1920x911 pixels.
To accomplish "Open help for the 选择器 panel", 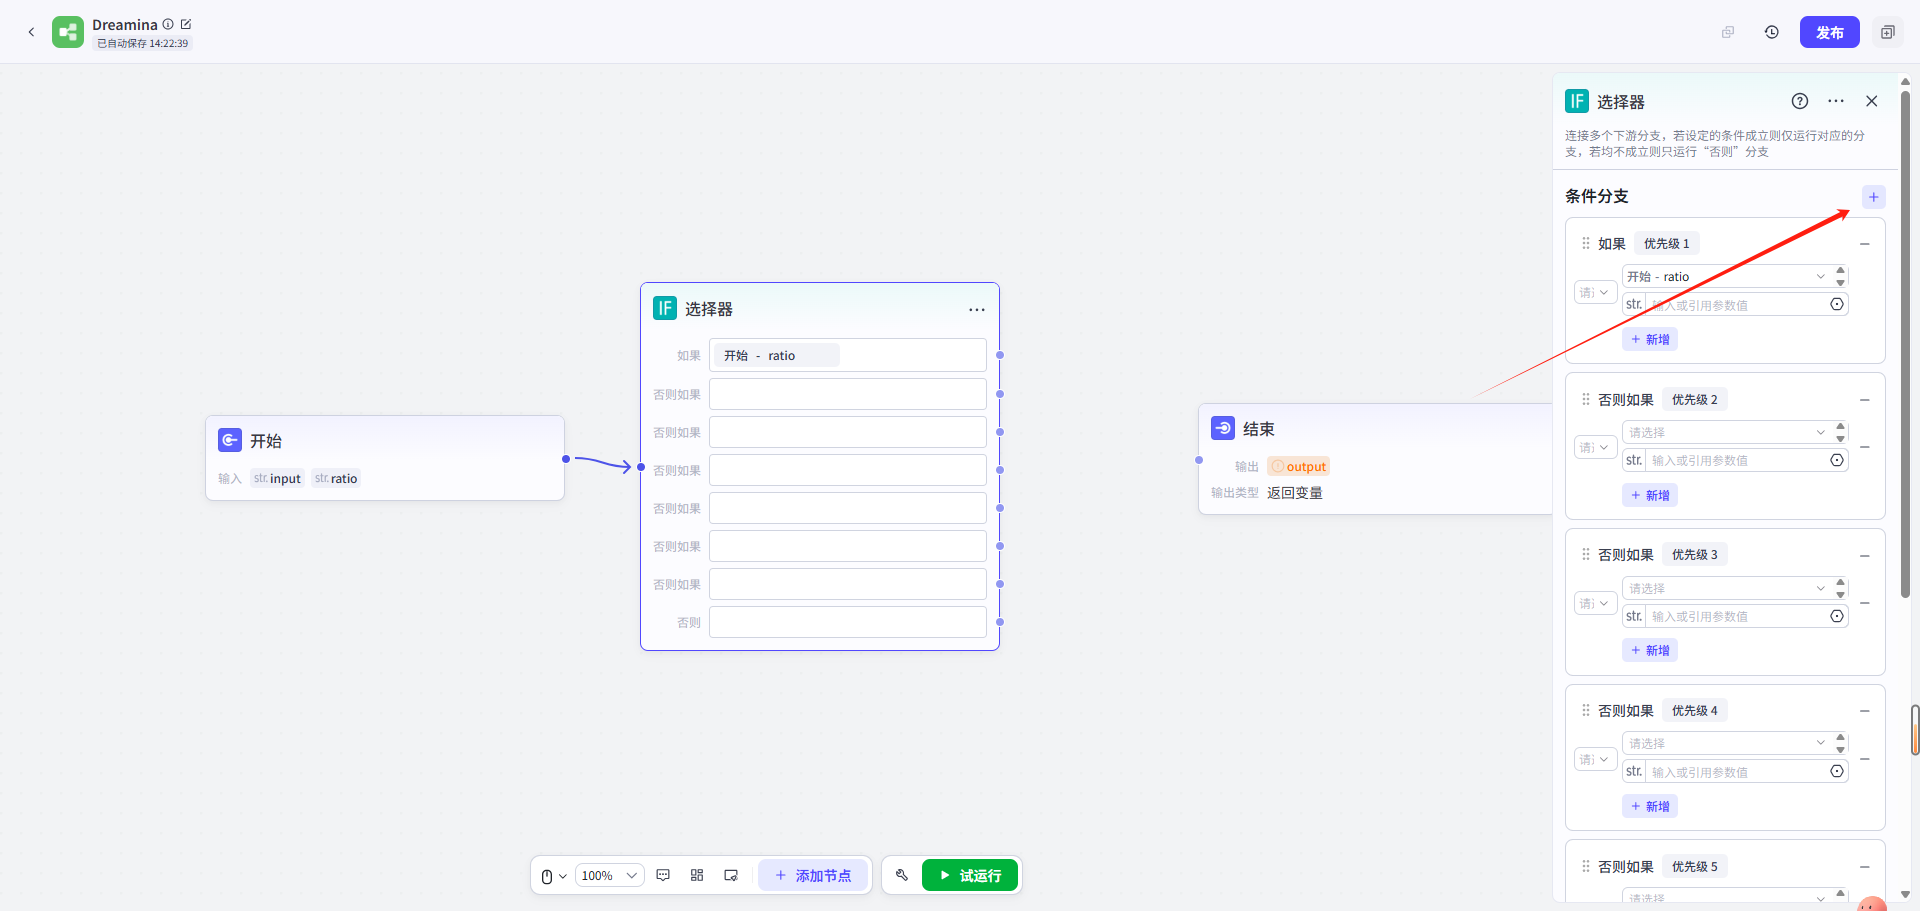I will click(x=1800, y=101).
